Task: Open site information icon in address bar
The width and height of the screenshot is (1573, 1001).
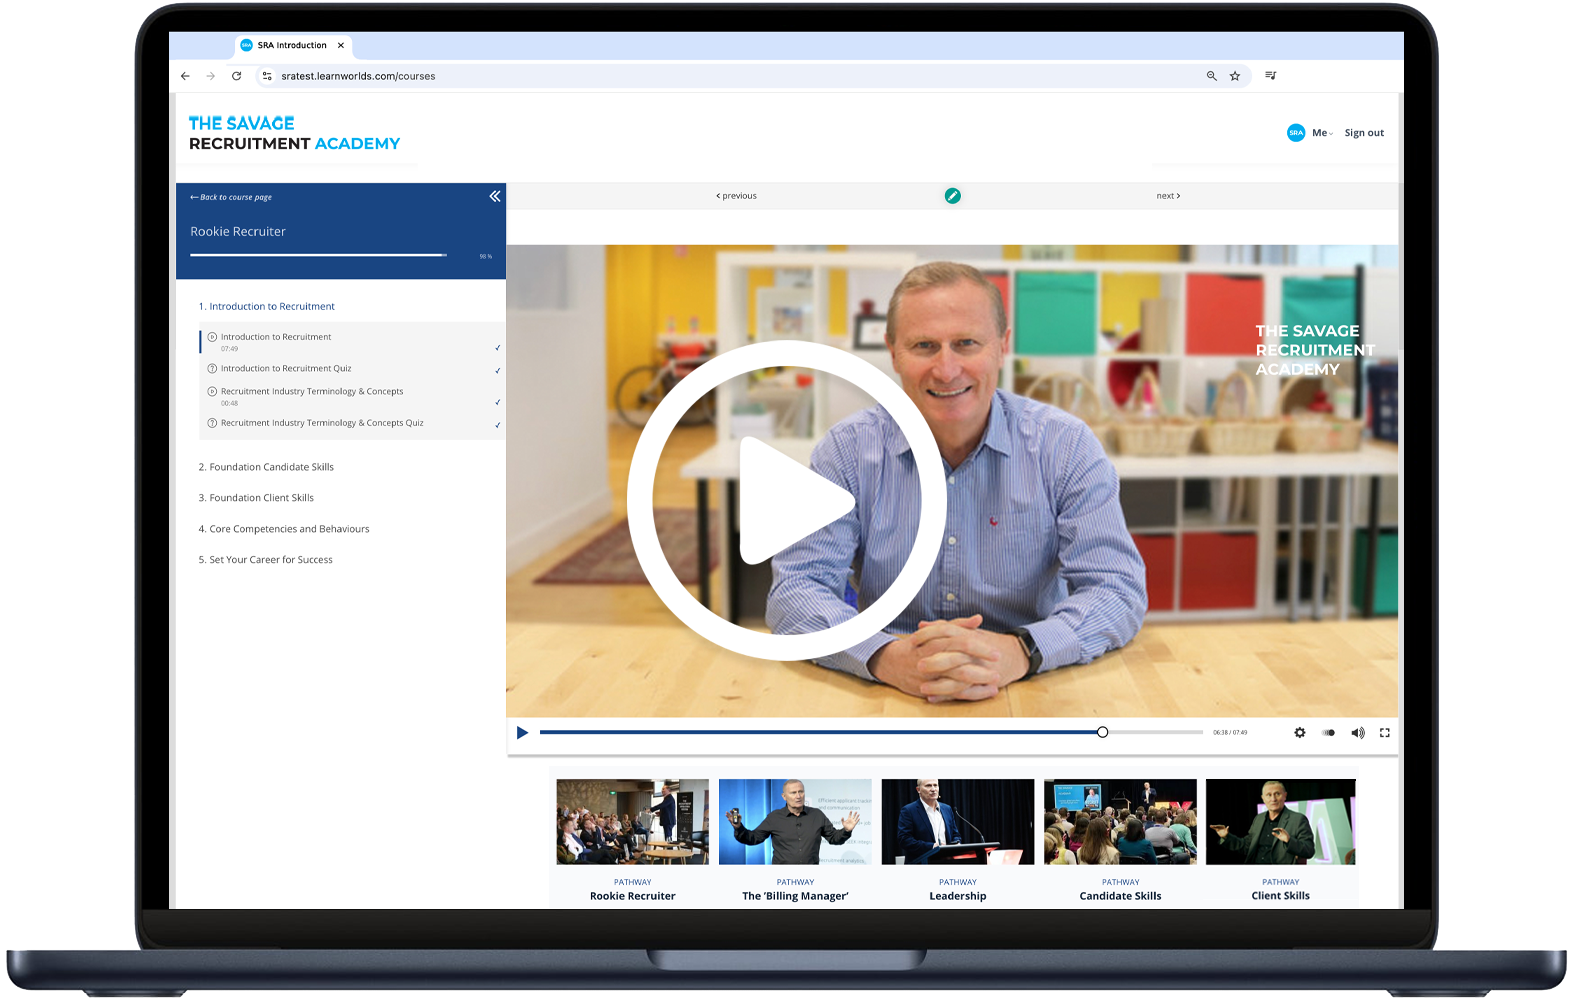Action: pos(267,76)
